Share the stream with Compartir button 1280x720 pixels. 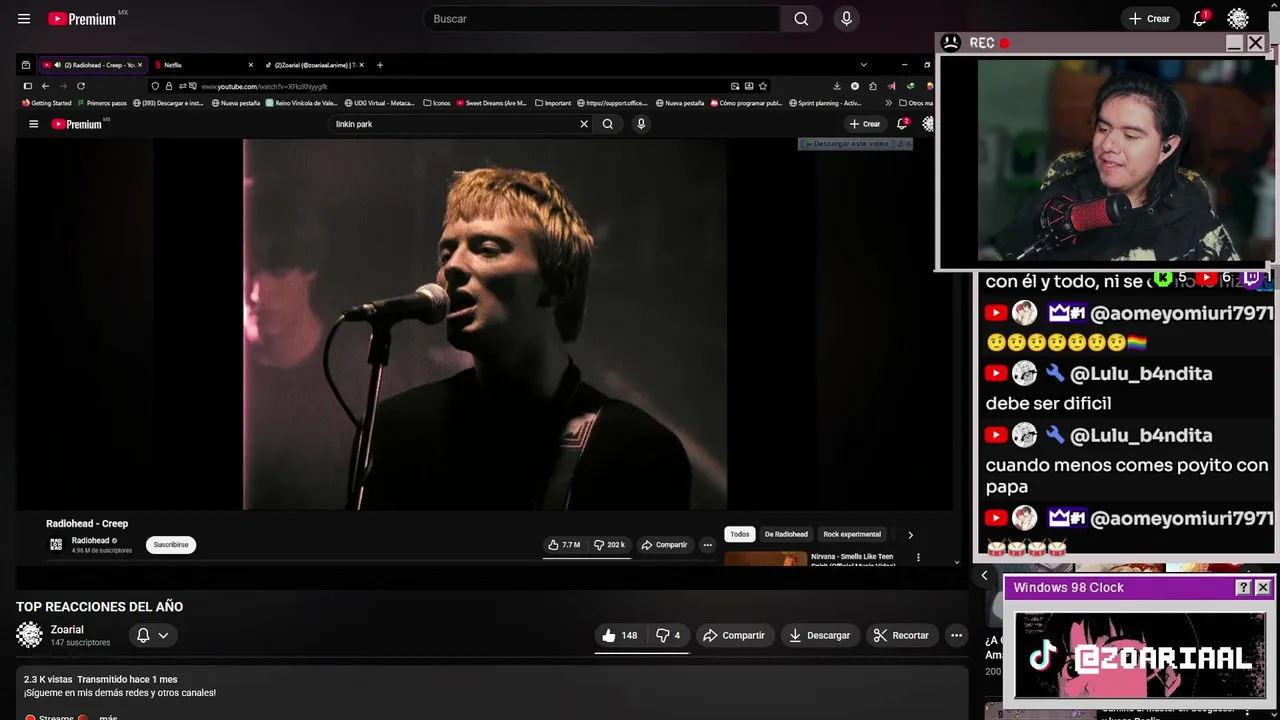pyautogui.click(x=734, y=635)
